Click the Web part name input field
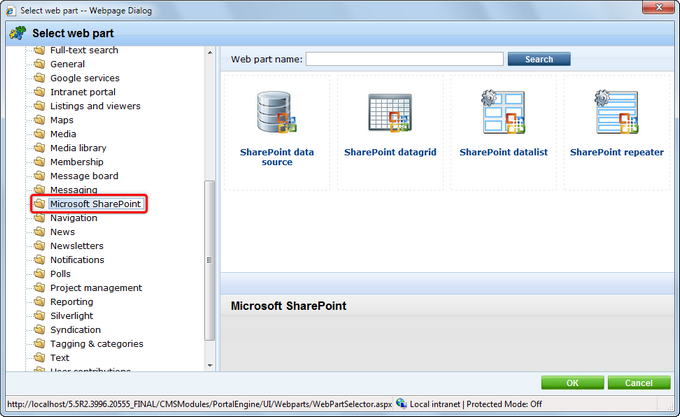The image size is (680, 417). pyautogui.click(x=404, y=59)
